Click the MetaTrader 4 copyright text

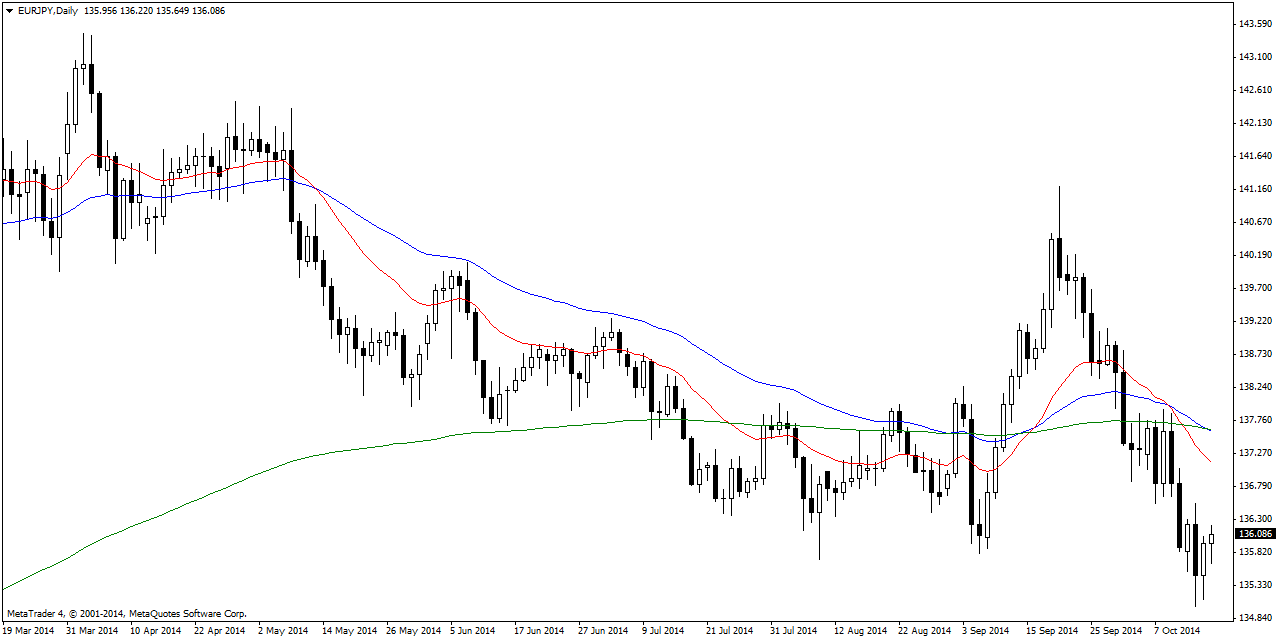tap(126, 613)
